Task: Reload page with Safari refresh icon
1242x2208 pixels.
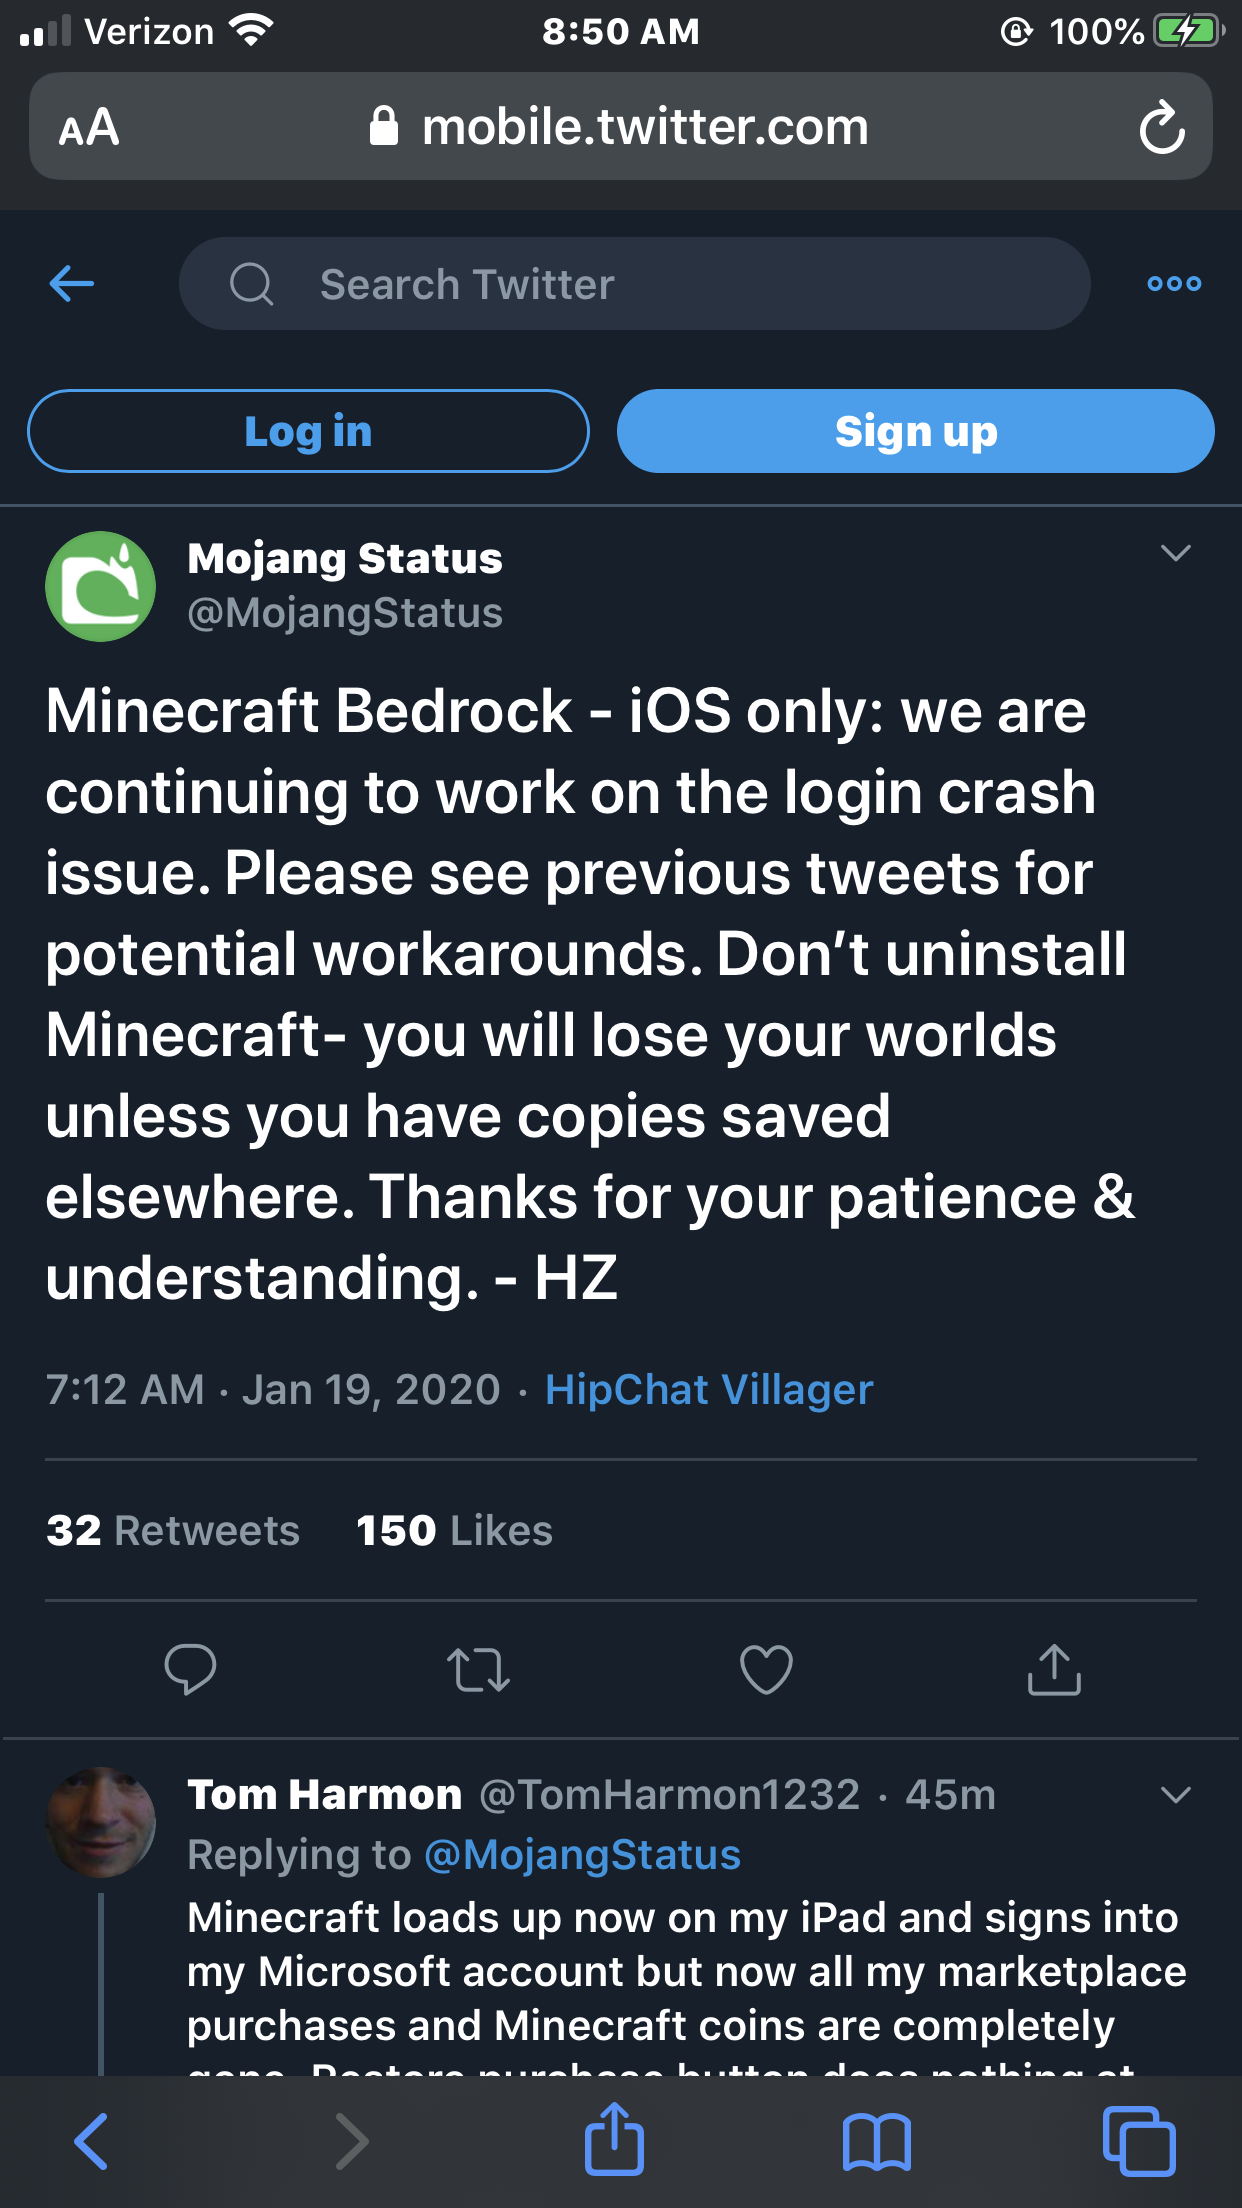Action: 1162,127
